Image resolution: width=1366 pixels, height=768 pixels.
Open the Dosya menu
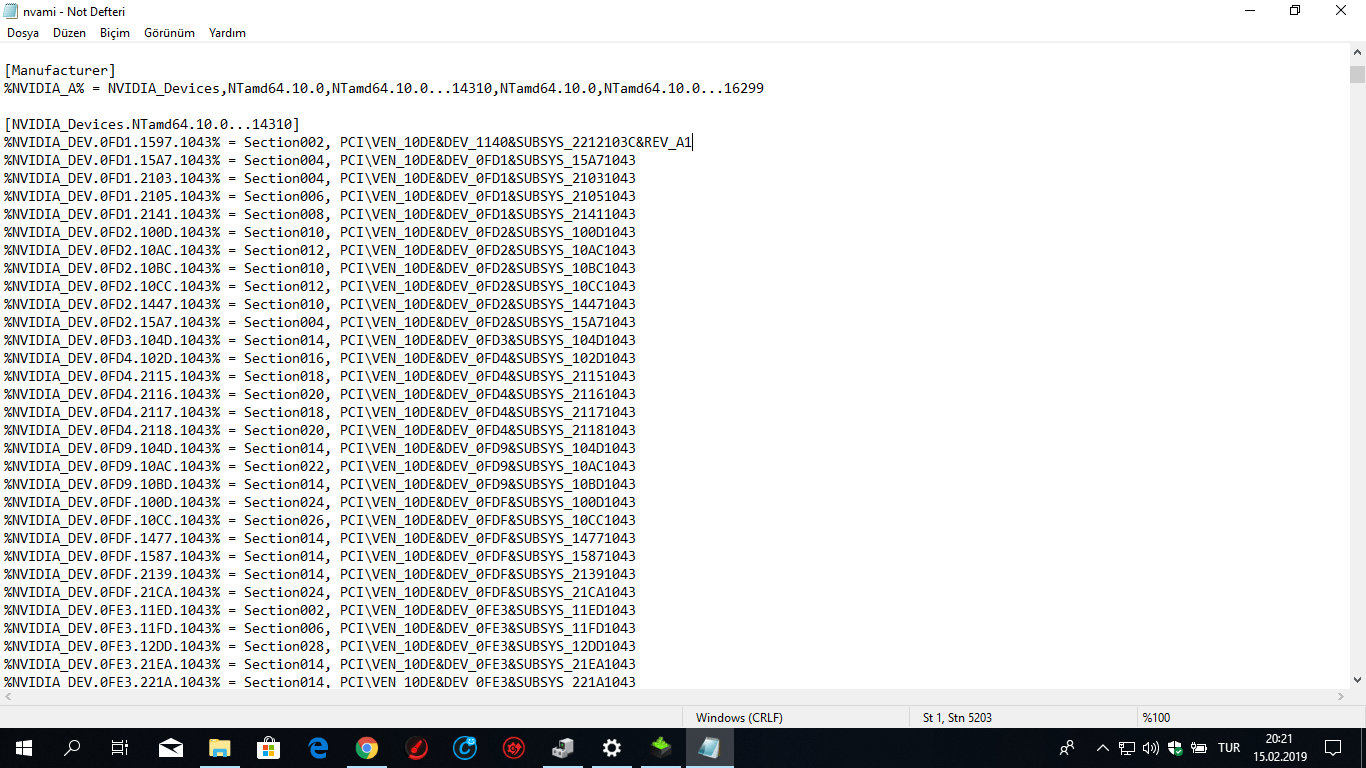click(23, 33)
